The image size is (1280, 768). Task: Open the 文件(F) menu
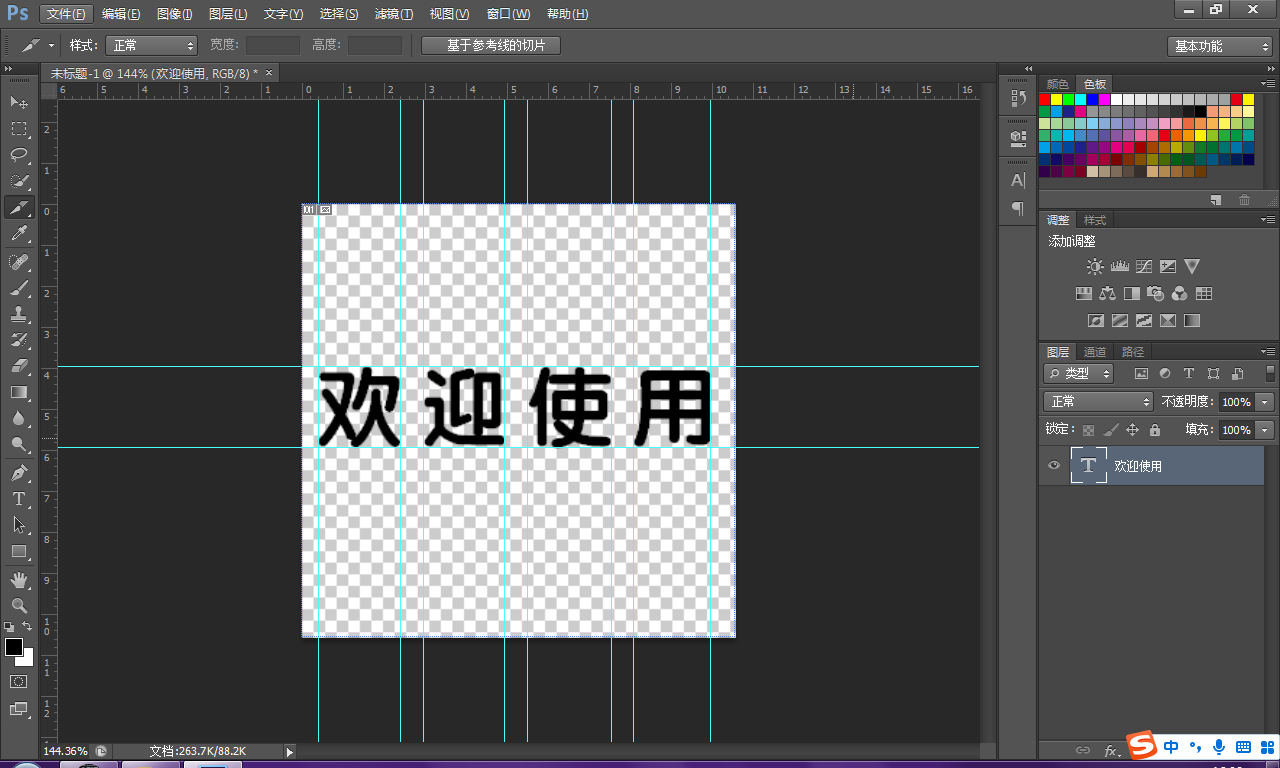coord(66,14)
